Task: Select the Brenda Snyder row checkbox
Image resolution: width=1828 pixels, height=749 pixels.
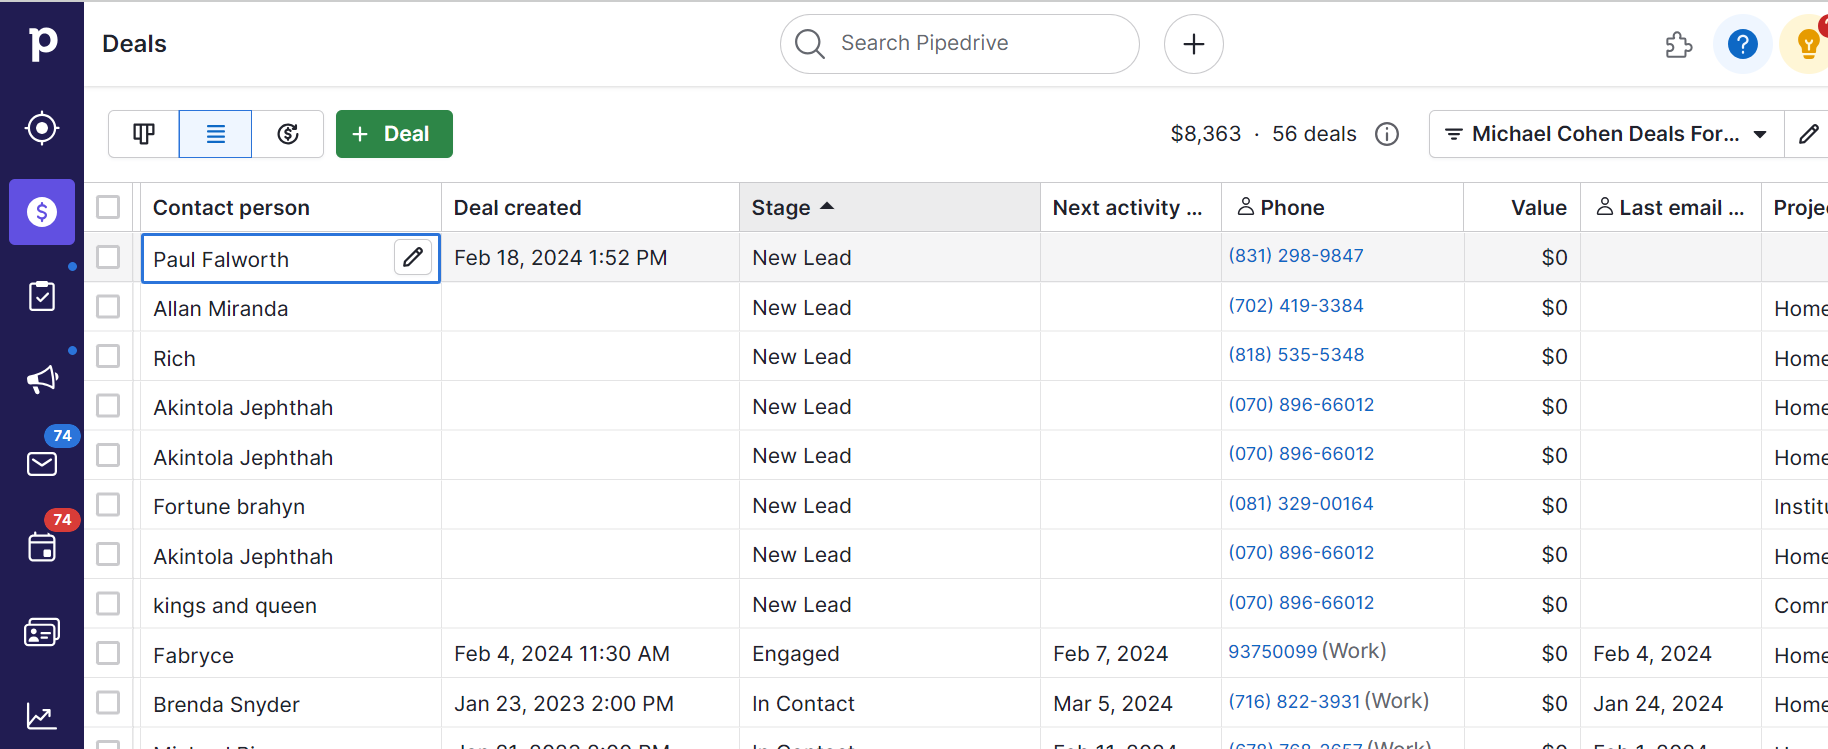Action: [x=108, y=702]
